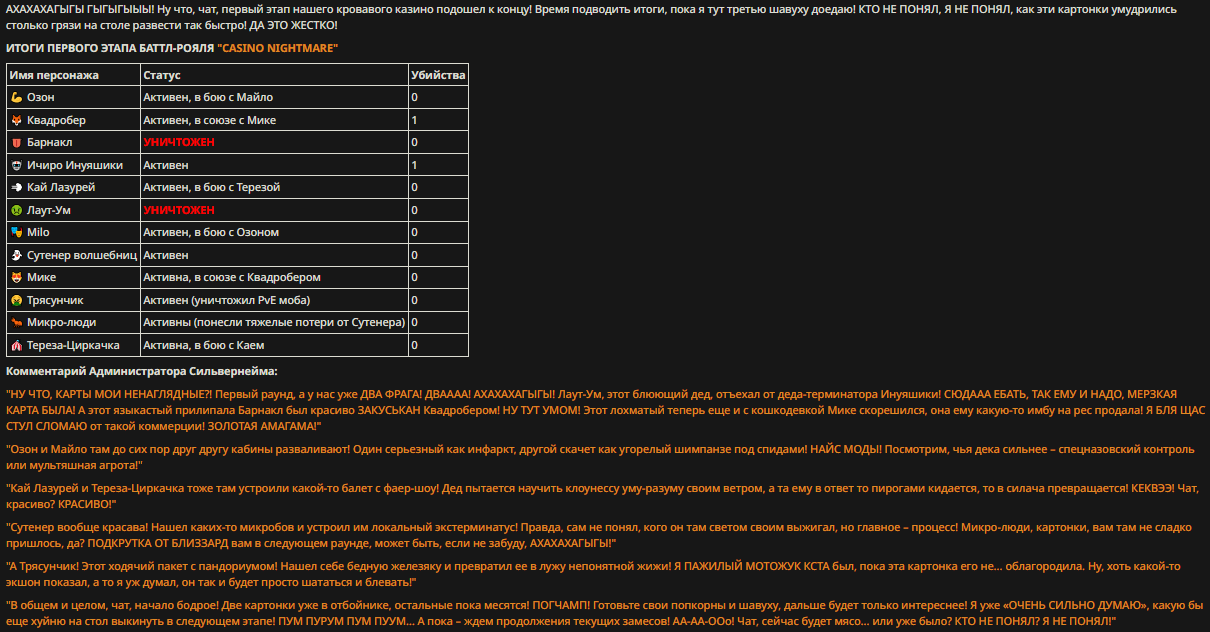Click the kill count 0 in Барнакл row
Screen dimensions: 1210x632
tap(414, 142)
